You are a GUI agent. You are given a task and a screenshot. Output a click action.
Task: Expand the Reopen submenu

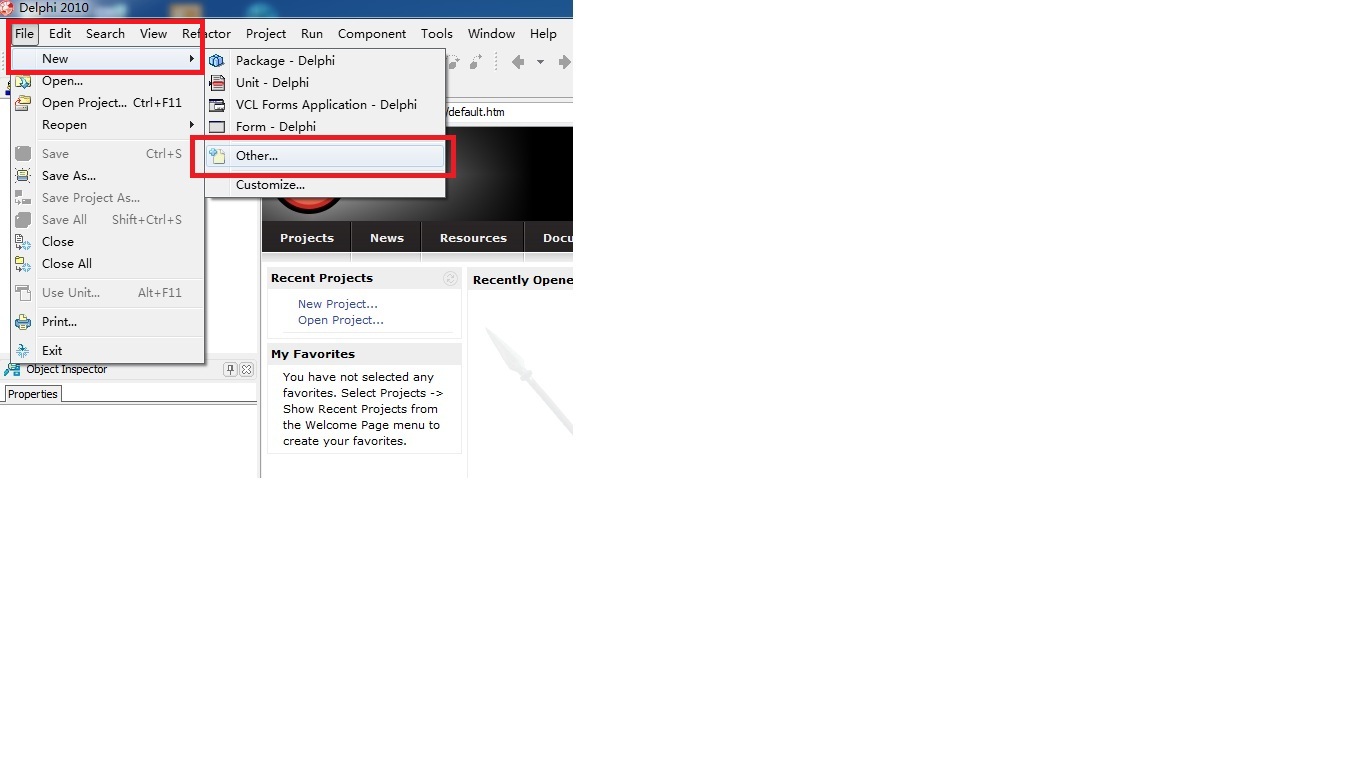(x=107, y=125)
